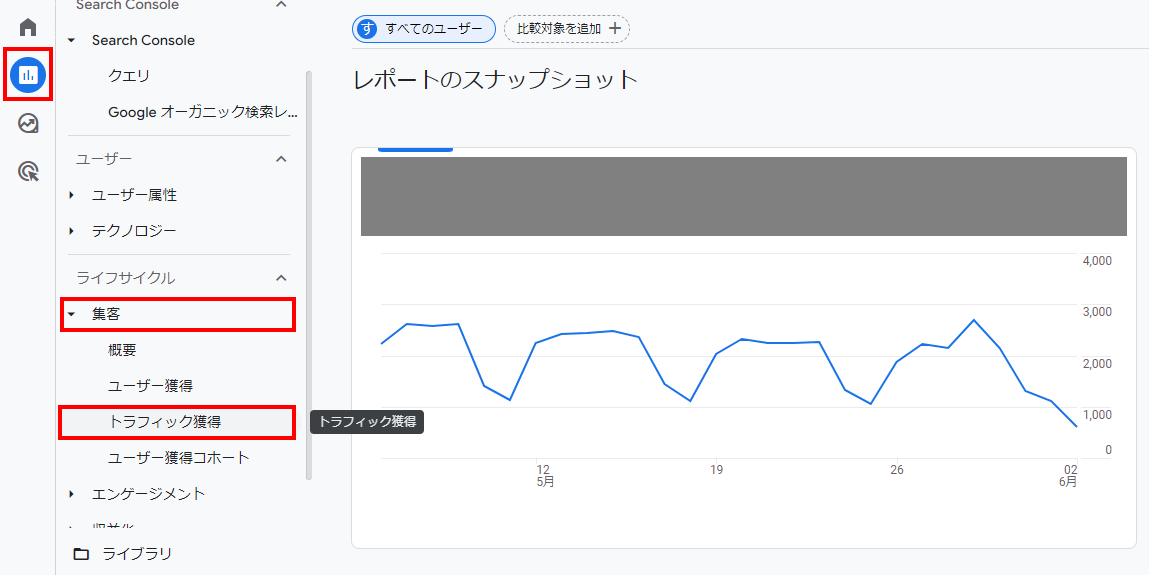Screen dimensions: 1149x575
Task: Collapse the ライフサイクル section chevron
Action: click(x=281, y=278)
